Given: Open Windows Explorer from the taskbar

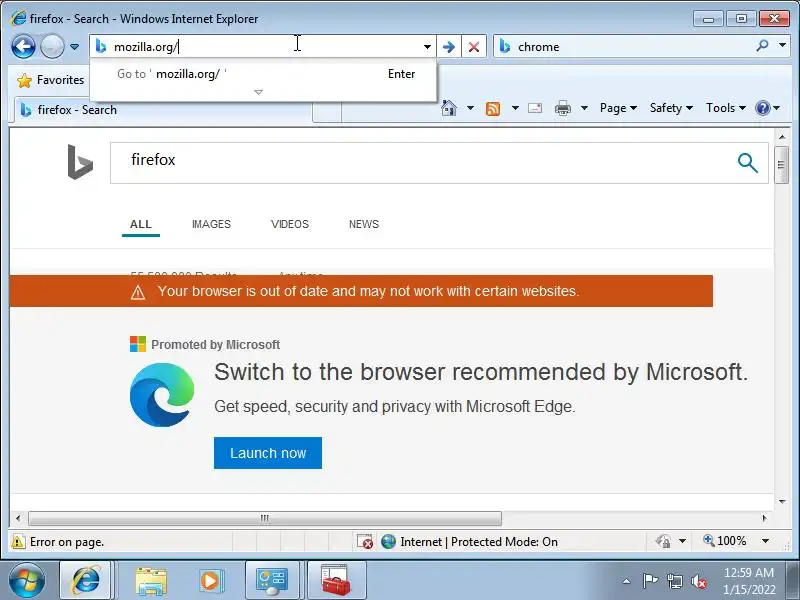Looking at the screenshot, I should [x=151, y=581].
